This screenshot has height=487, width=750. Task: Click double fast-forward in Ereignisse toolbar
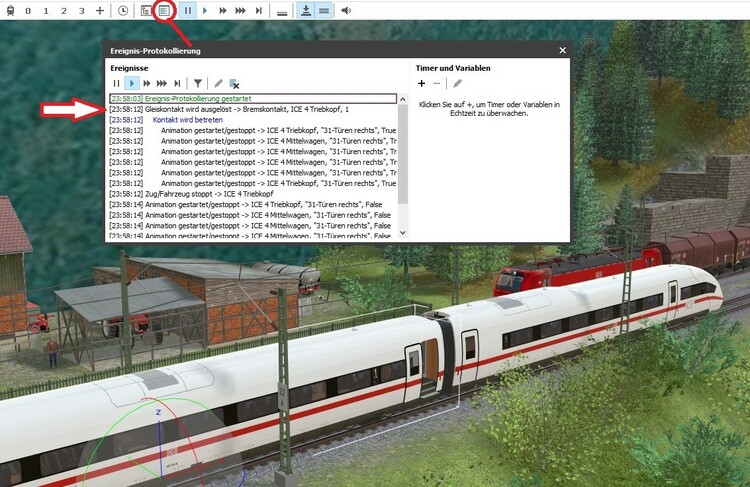tap(147, 83)
